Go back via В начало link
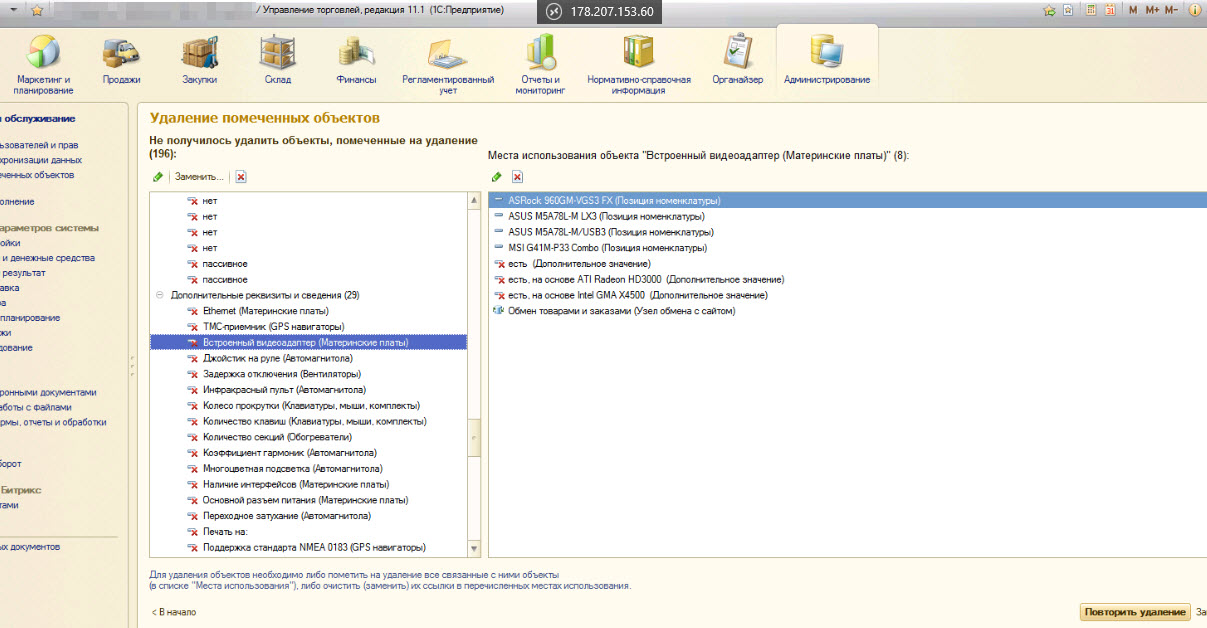1207x628 pixels. point(173,612)
